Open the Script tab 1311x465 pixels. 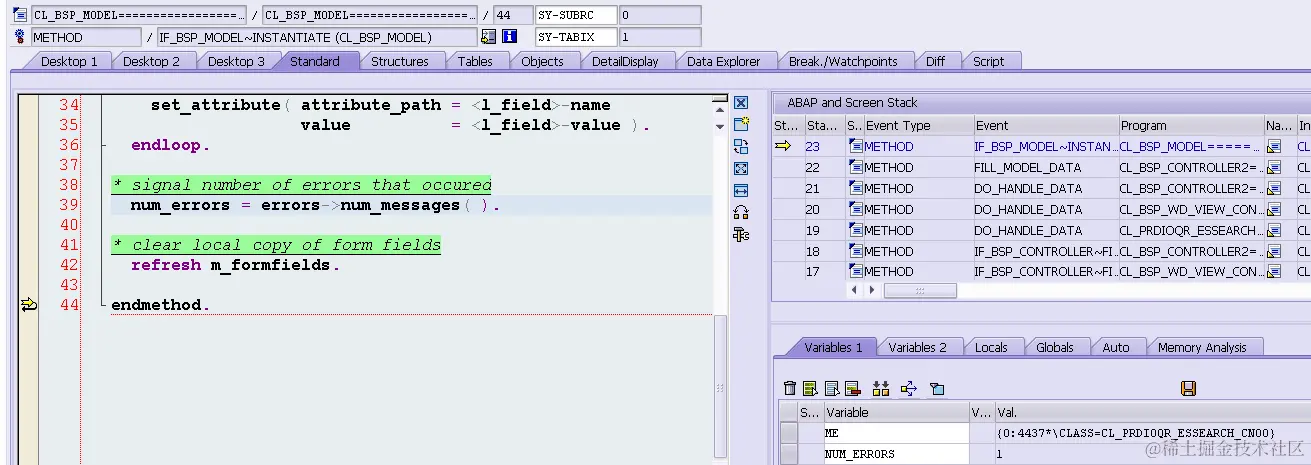click(x=989, y=61)
